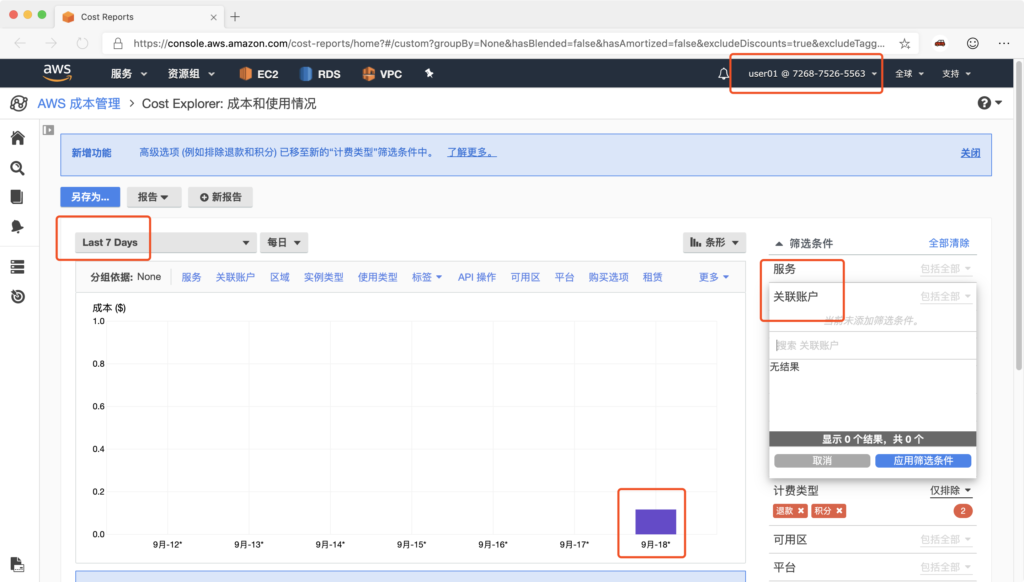Toggle the side panel collapse icon

click(x=48, y=130)
